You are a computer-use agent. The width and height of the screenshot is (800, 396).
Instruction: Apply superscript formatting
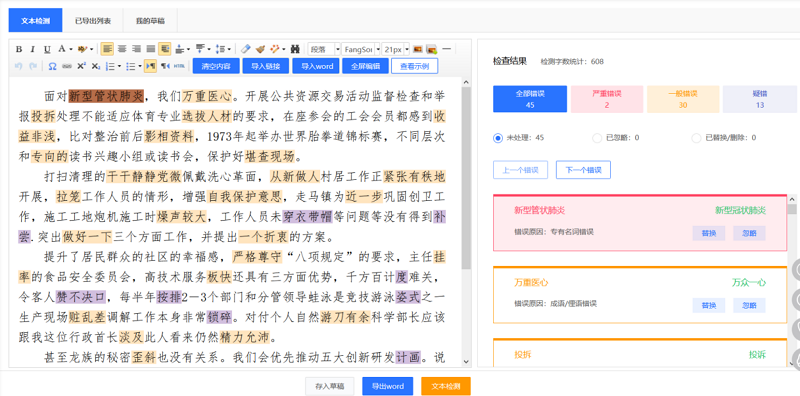81,66
